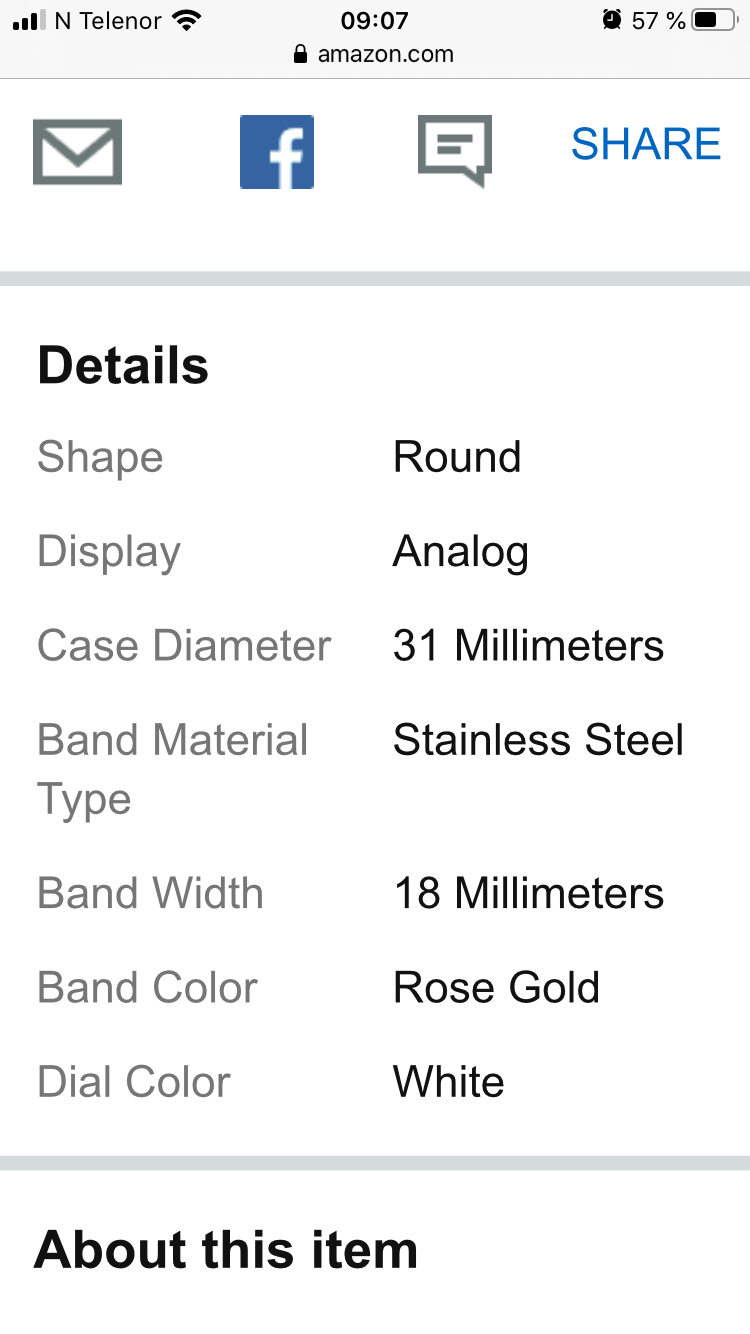Tap the lock icon beside amazon.com
This screenshot has width=750, height=1334.
[301, 55]
